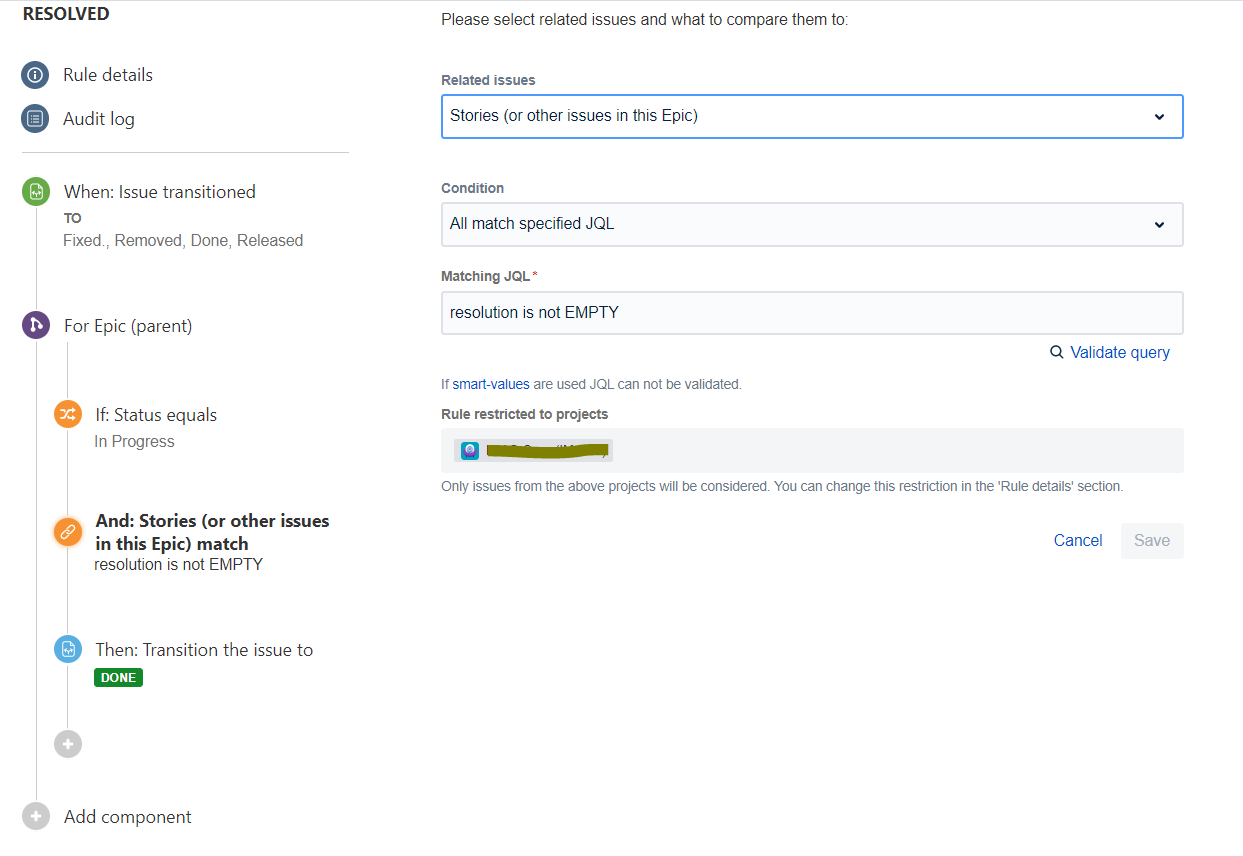
Task: Click the green DONE status lozenge
Action: point(118,677)
